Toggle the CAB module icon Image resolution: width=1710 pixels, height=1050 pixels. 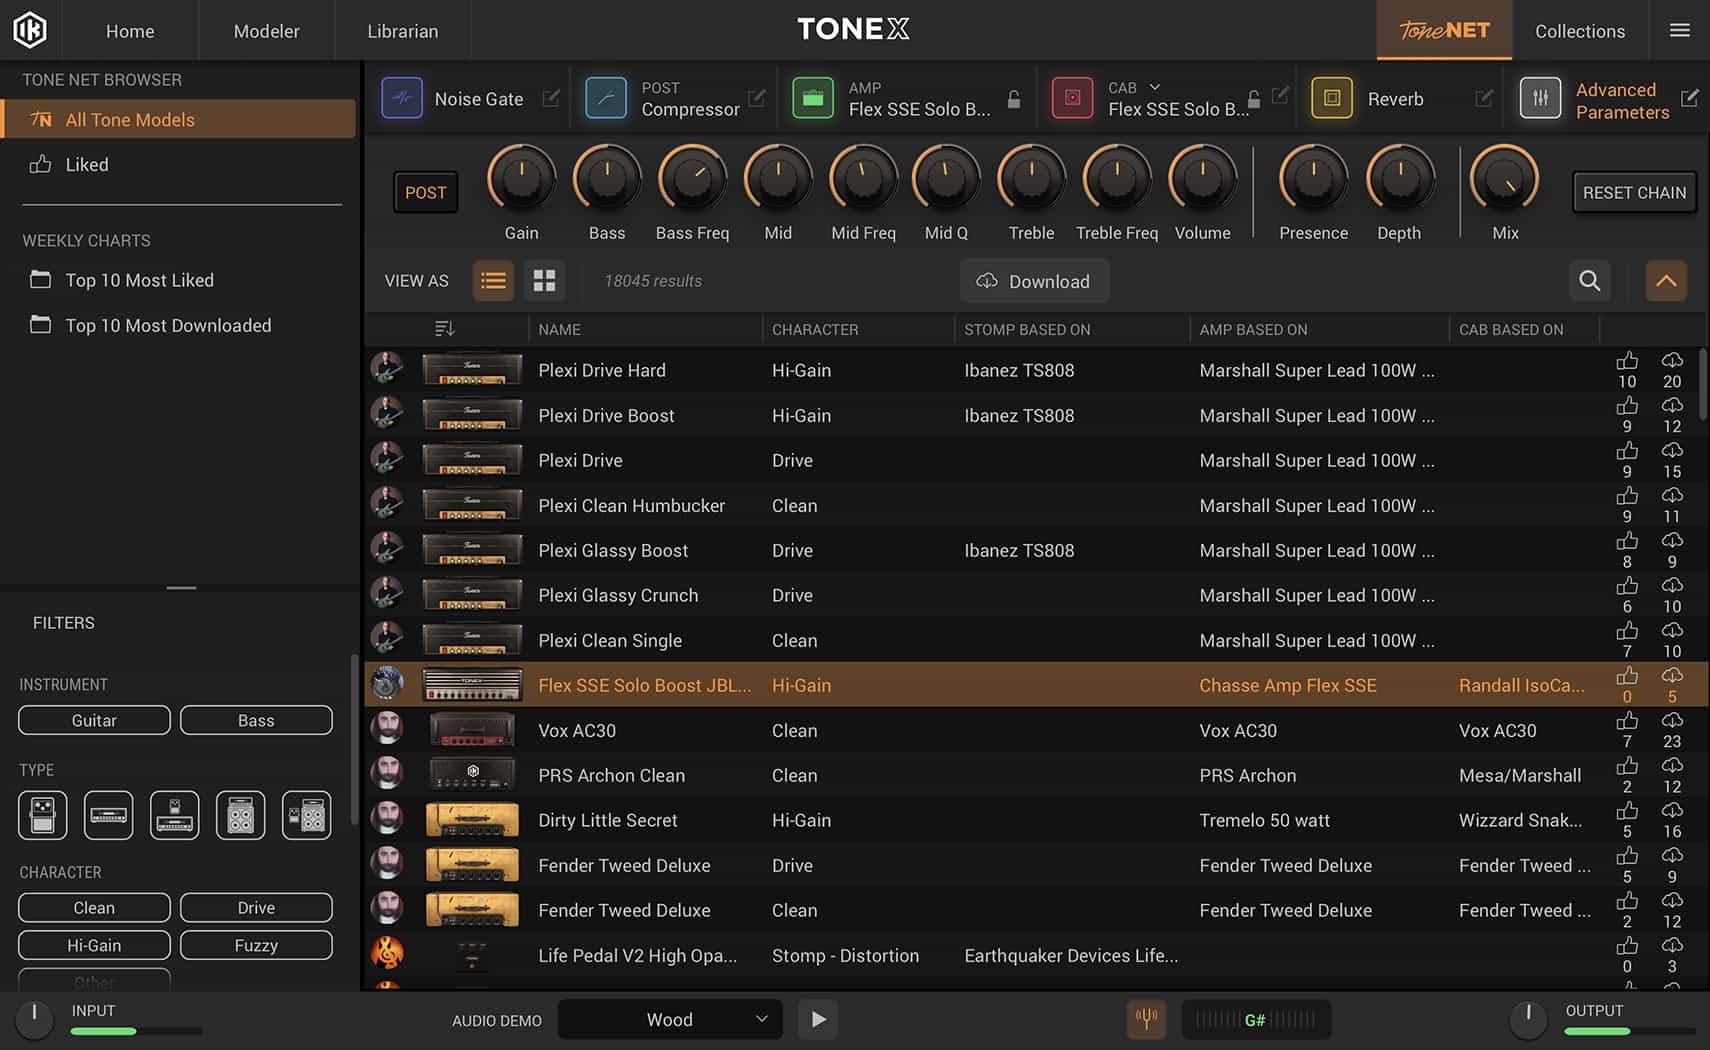click(x=1072, y=98)
